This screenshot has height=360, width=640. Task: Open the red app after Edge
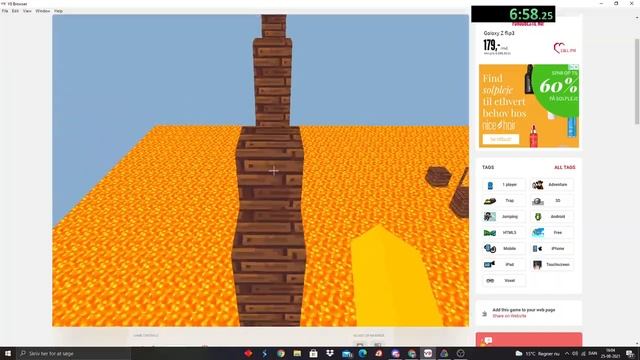(379, 353)
